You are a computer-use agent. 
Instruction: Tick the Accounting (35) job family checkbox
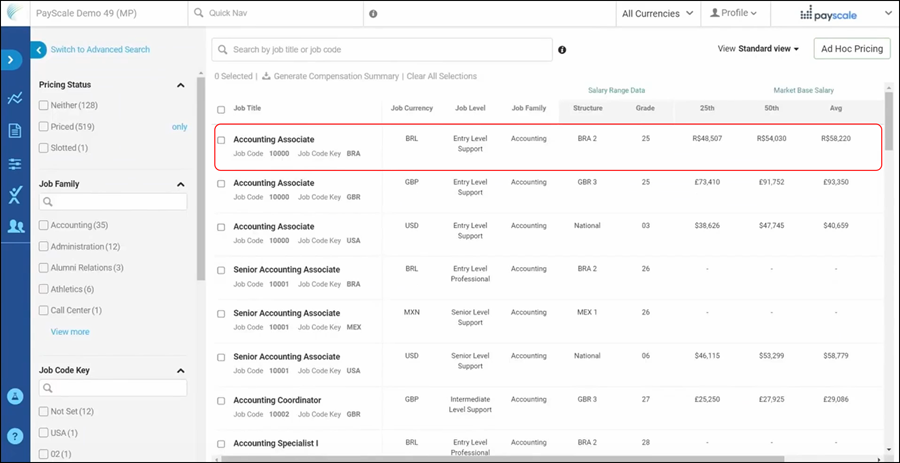click(x=43, y=225)
